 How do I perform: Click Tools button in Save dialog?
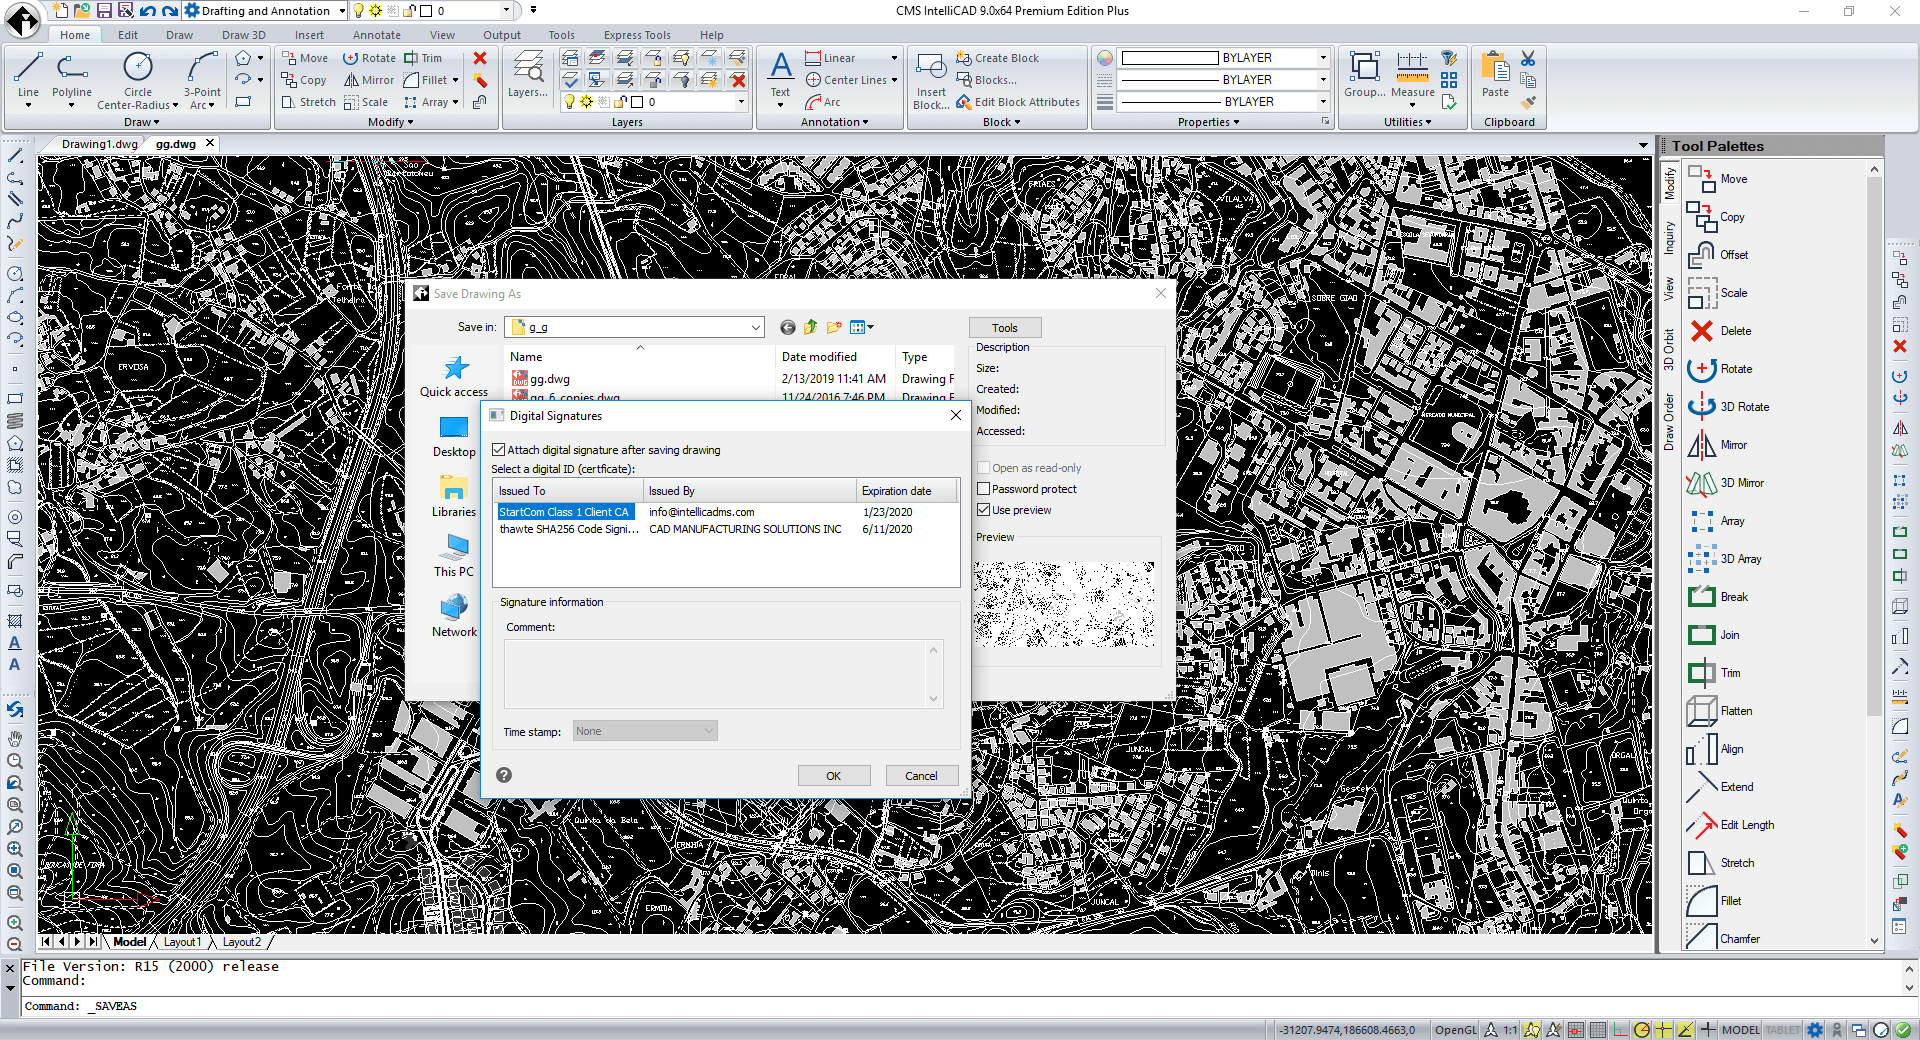tap(1004, 328)
